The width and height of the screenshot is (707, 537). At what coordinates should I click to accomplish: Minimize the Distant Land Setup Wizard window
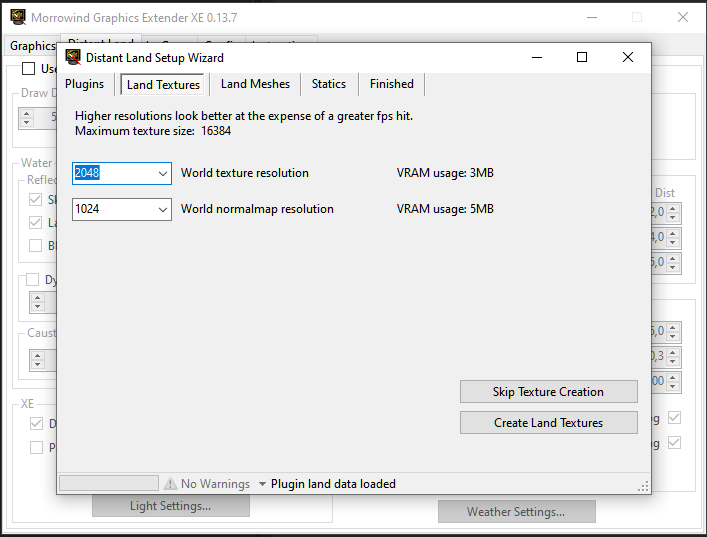[x=536, y=57]
